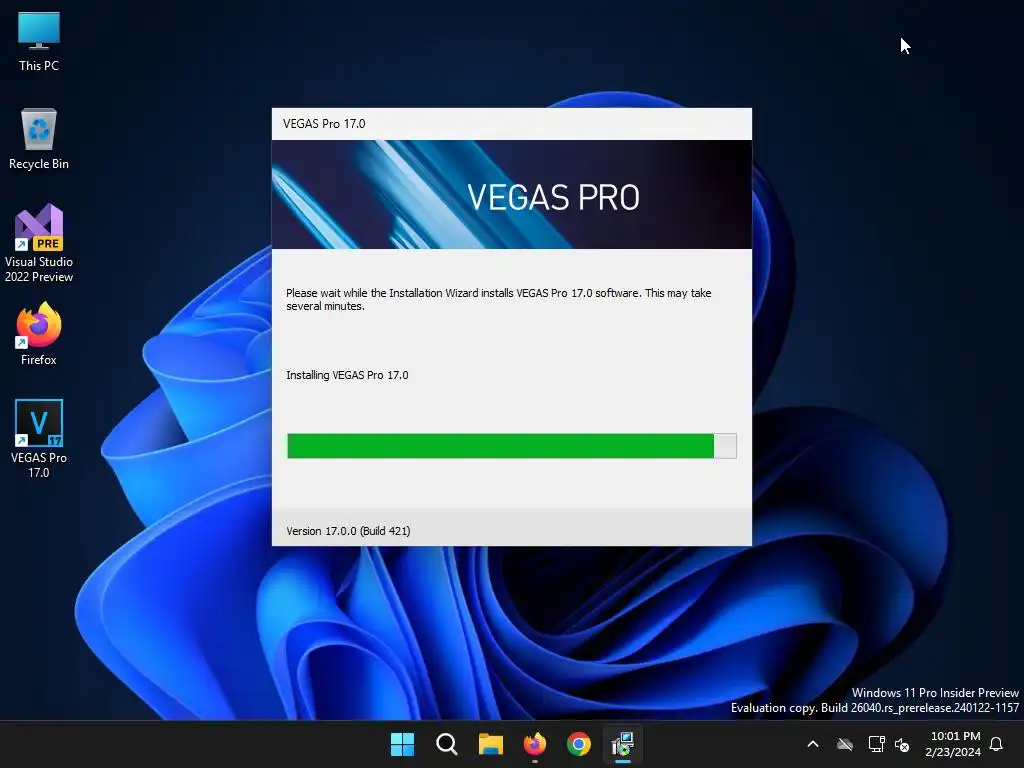1024x768 pixels.
Task: Open This PC desktop icon
Action: pos(39,41)
